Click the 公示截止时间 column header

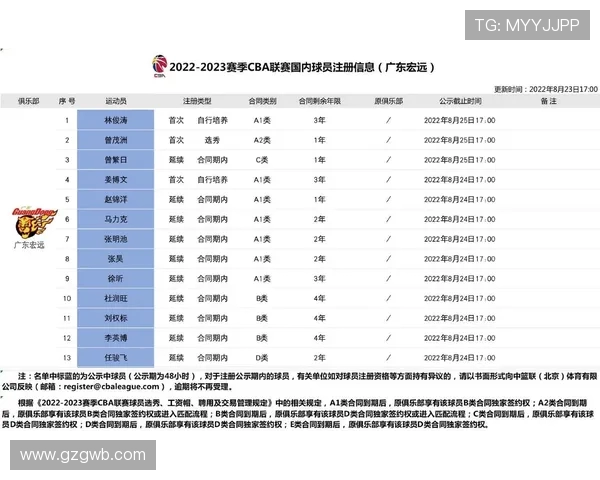click(460, 101)
